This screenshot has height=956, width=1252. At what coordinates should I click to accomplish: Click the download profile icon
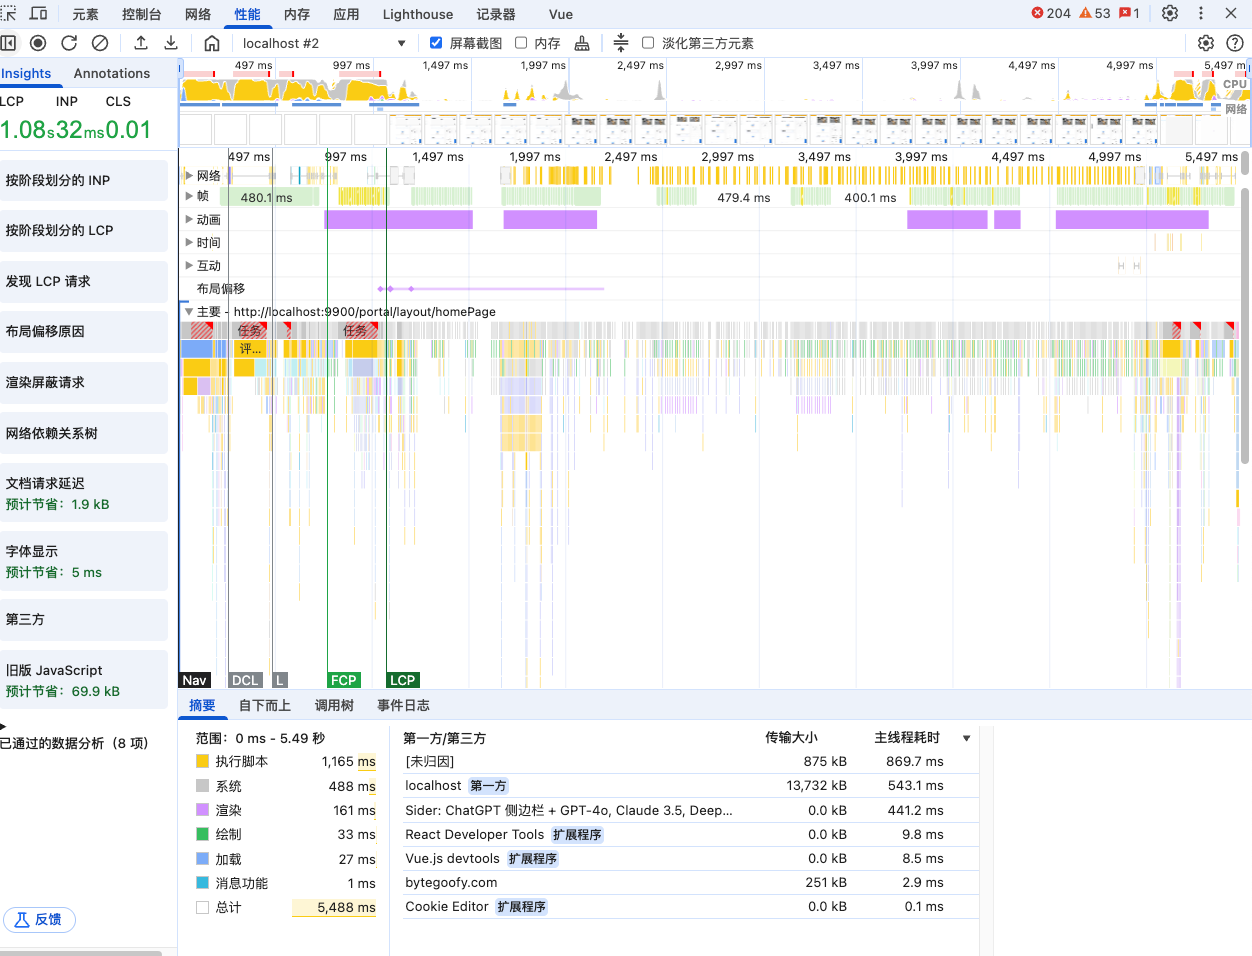(171, 43)
